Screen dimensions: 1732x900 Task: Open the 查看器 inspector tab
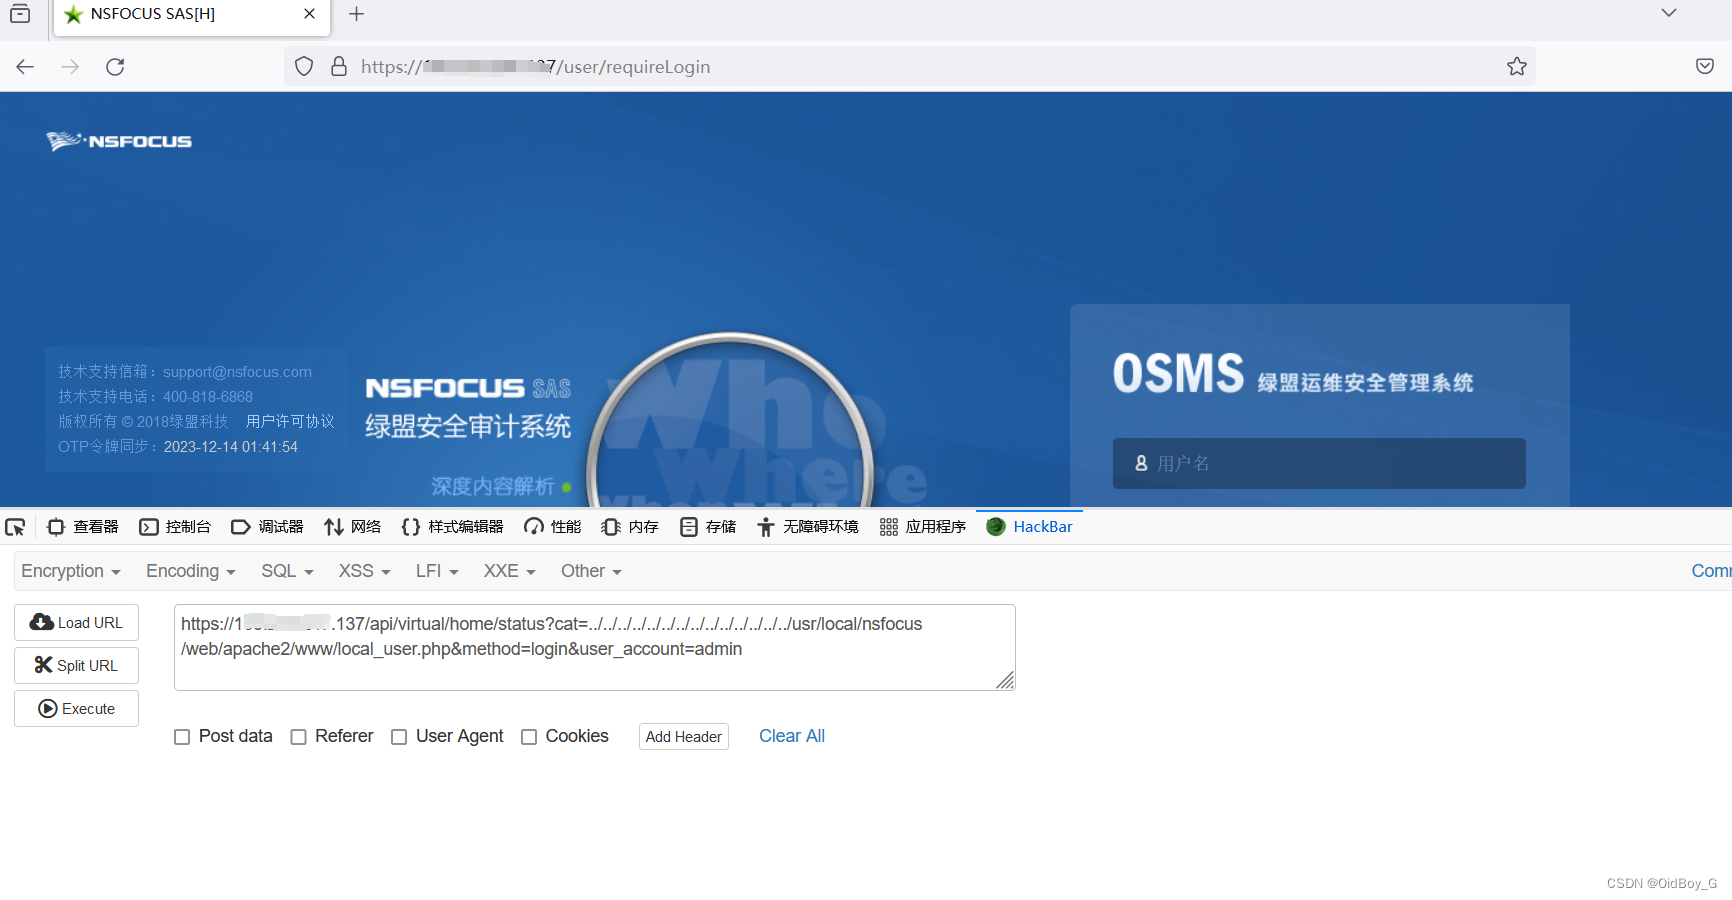pyautogui.click(x=83, y=527)
